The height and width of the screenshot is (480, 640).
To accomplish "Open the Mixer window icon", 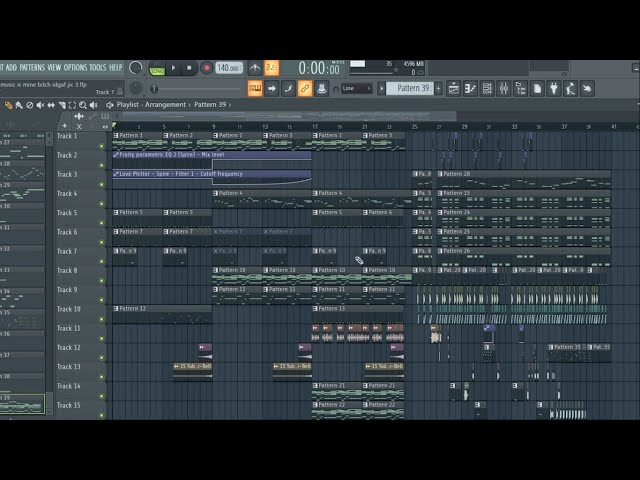I will pyautogui.click(x=504, y=89).
